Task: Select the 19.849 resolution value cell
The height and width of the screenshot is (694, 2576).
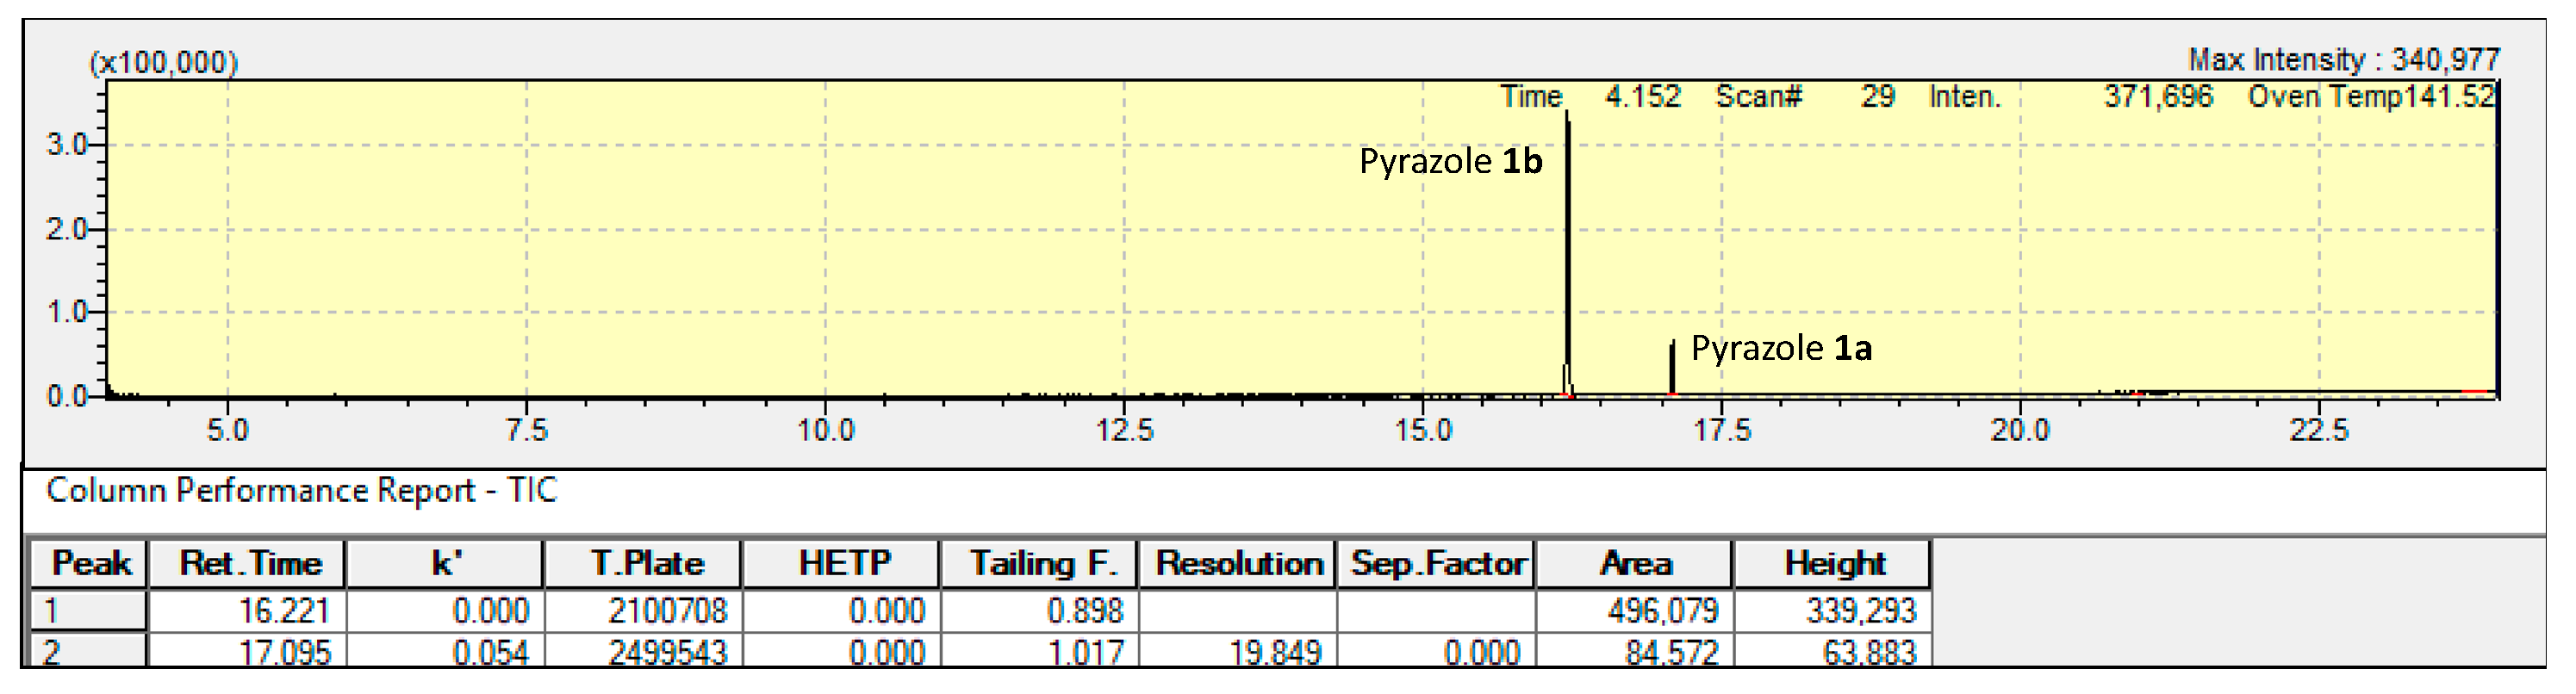Action: pos(1237,652)
